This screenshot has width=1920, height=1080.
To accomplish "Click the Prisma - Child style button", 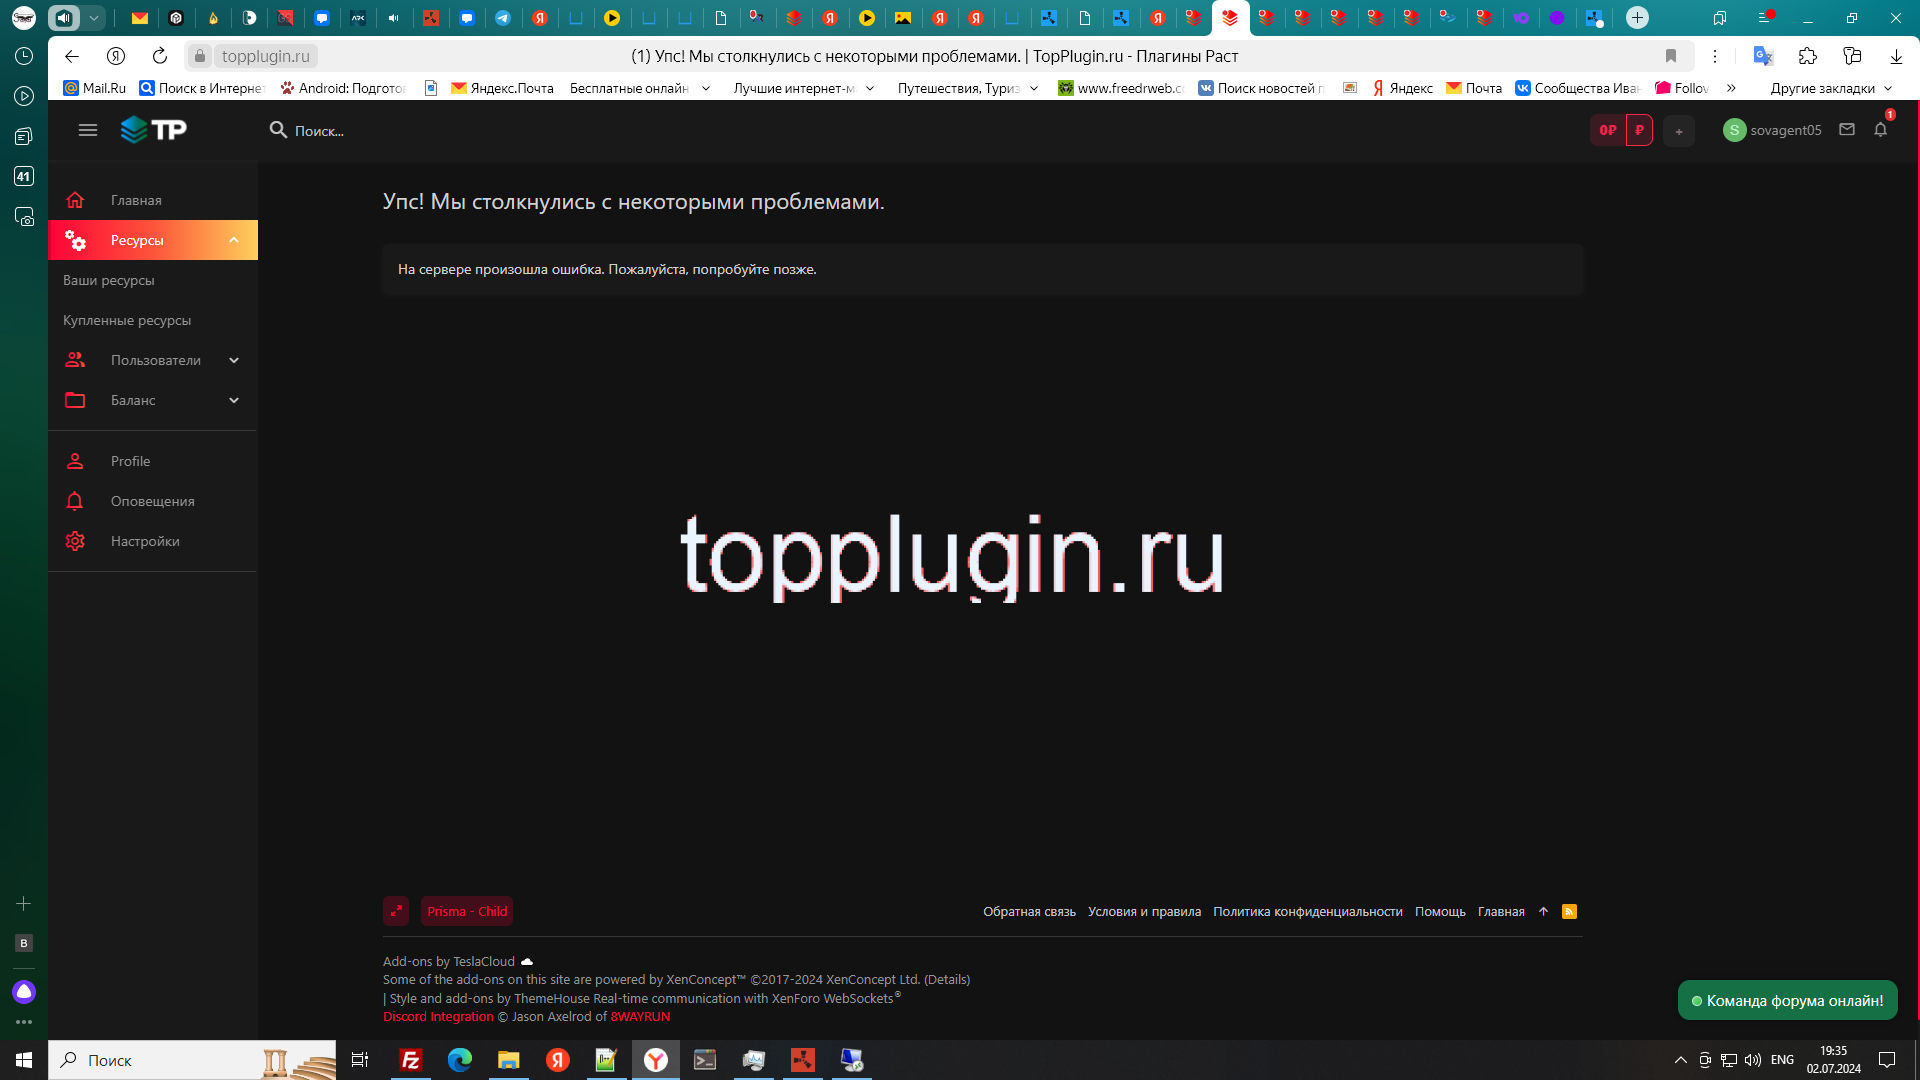I will 467,911.
